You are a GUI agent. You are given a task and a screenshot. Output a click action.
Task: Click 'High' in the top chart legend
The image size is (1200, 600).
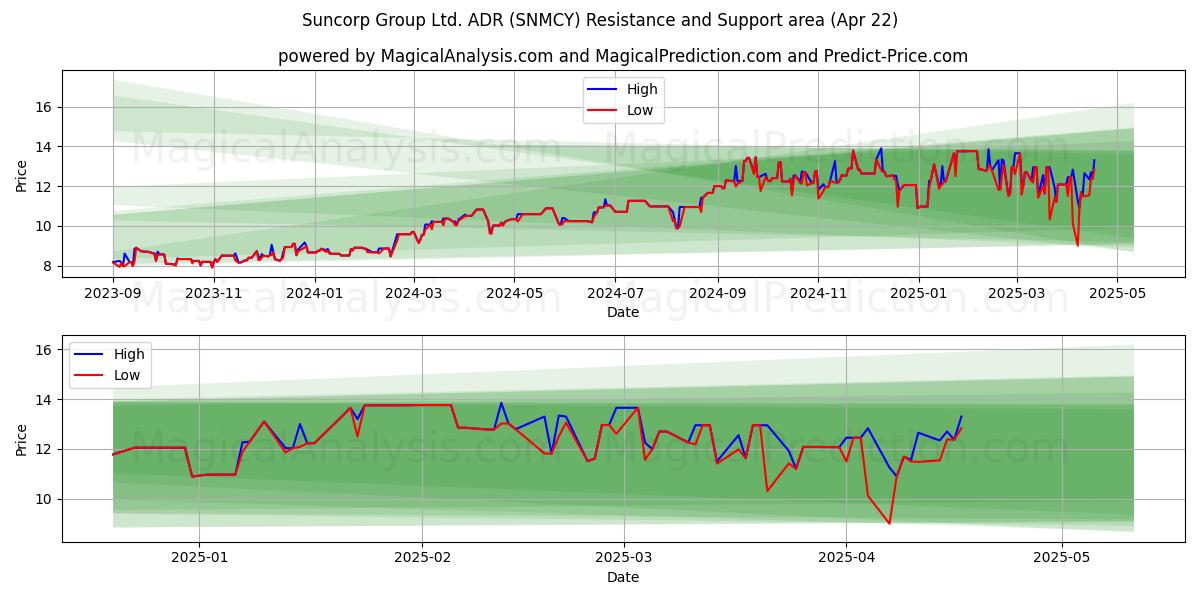pos(642,89)
